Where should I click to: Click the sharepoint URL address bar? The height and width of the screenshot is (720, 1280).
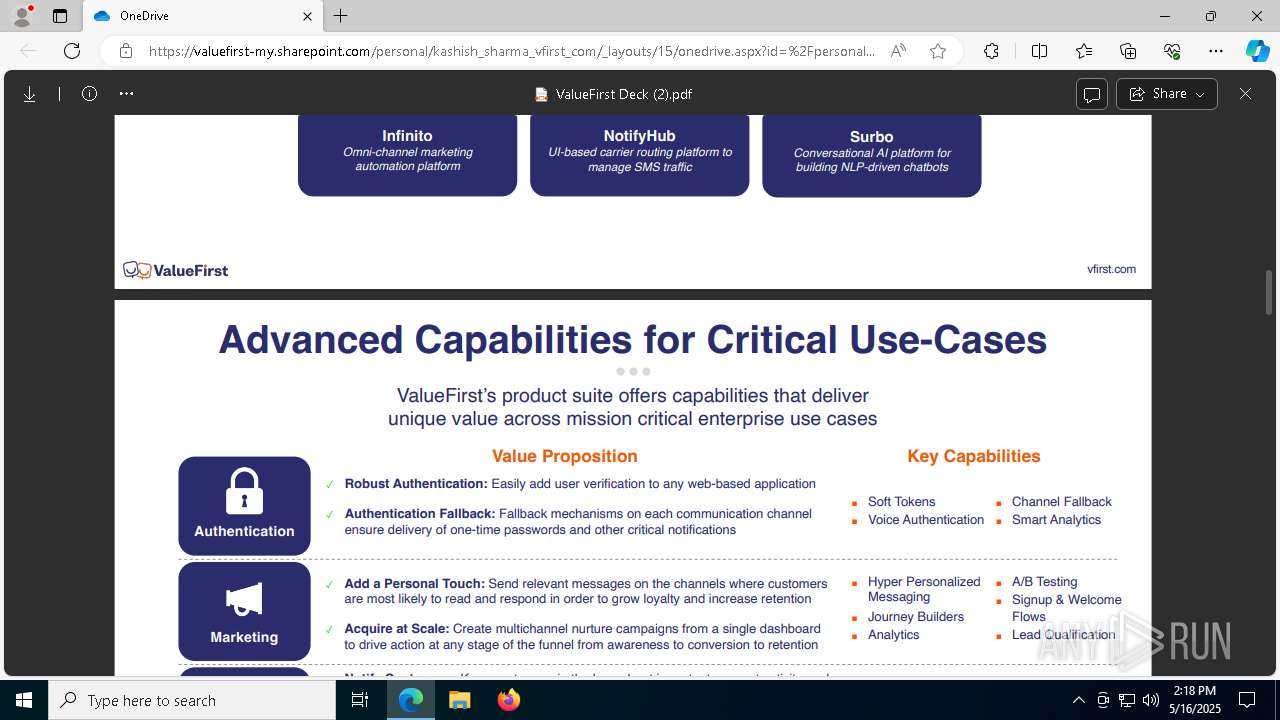pyautogui.click(x=511, y=51)
